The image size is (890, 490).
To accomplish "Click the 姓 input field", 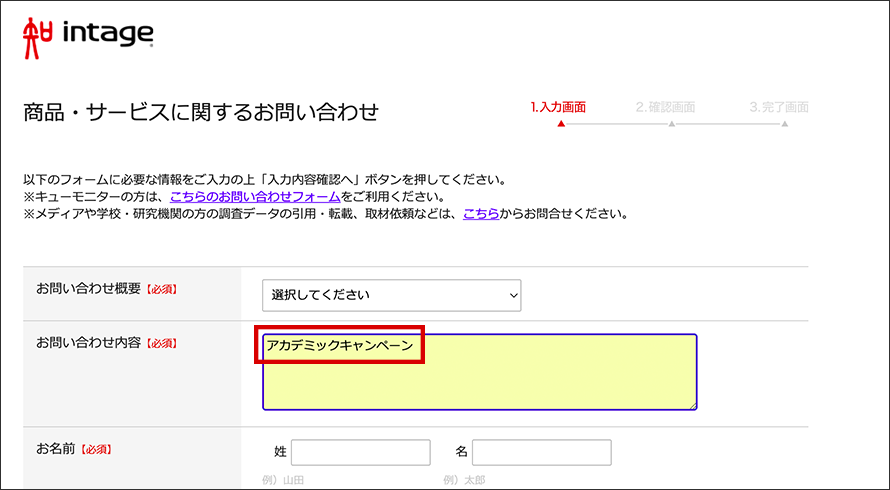I will 360,452.
